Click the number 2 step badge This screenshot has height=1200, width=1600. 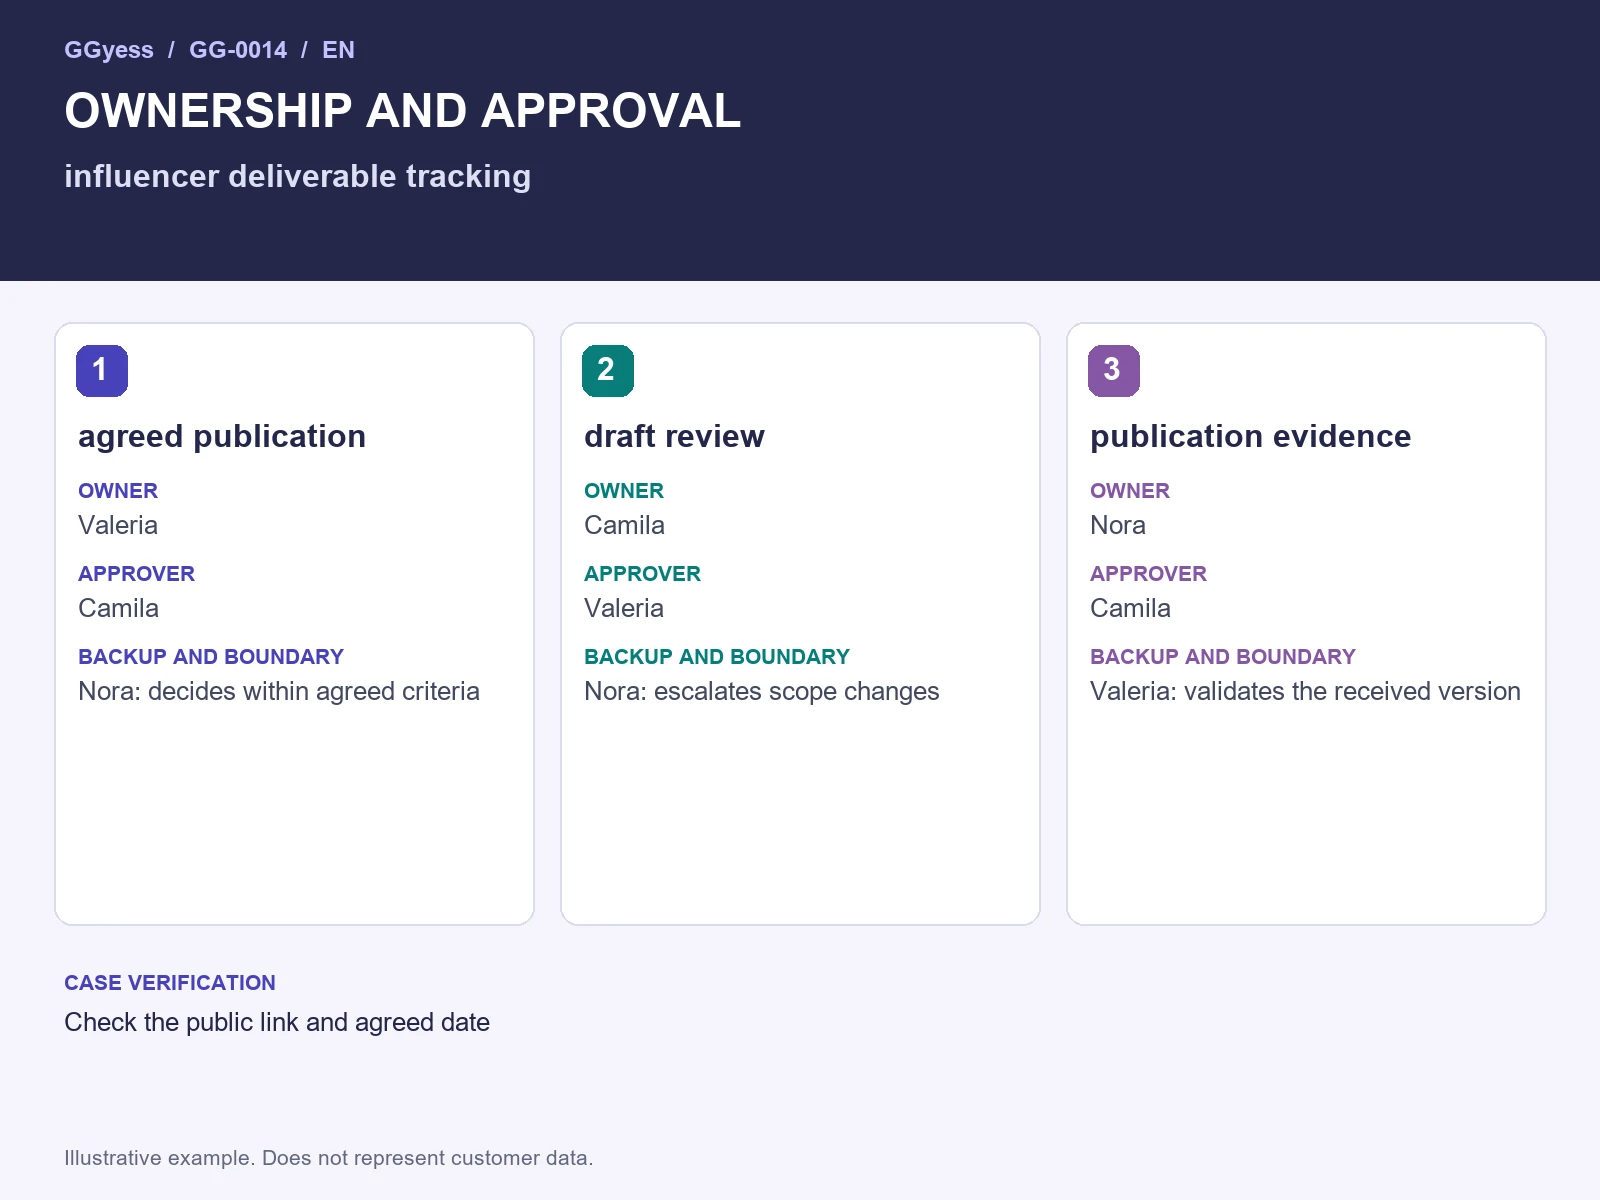pos(608,371)
